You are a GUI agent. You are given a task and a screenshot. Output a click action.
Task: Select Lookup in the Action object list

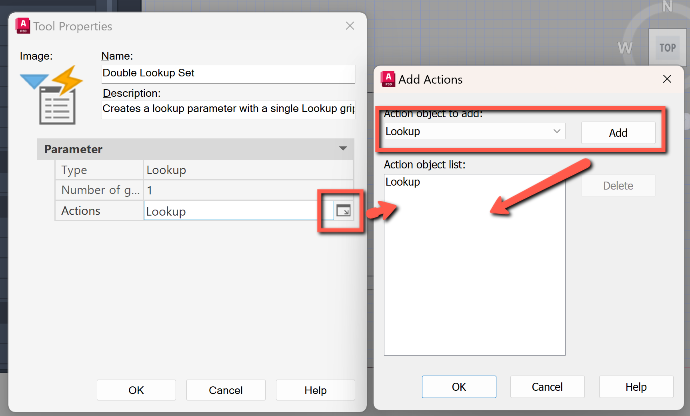tap(403, 182)
